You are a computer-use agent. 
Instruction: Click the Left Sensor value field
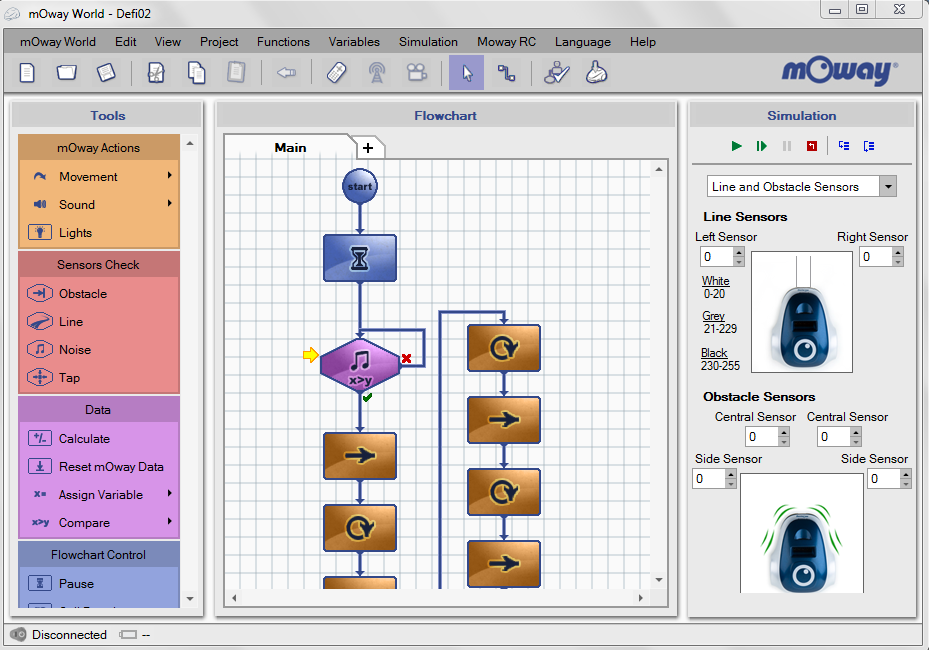717,257
